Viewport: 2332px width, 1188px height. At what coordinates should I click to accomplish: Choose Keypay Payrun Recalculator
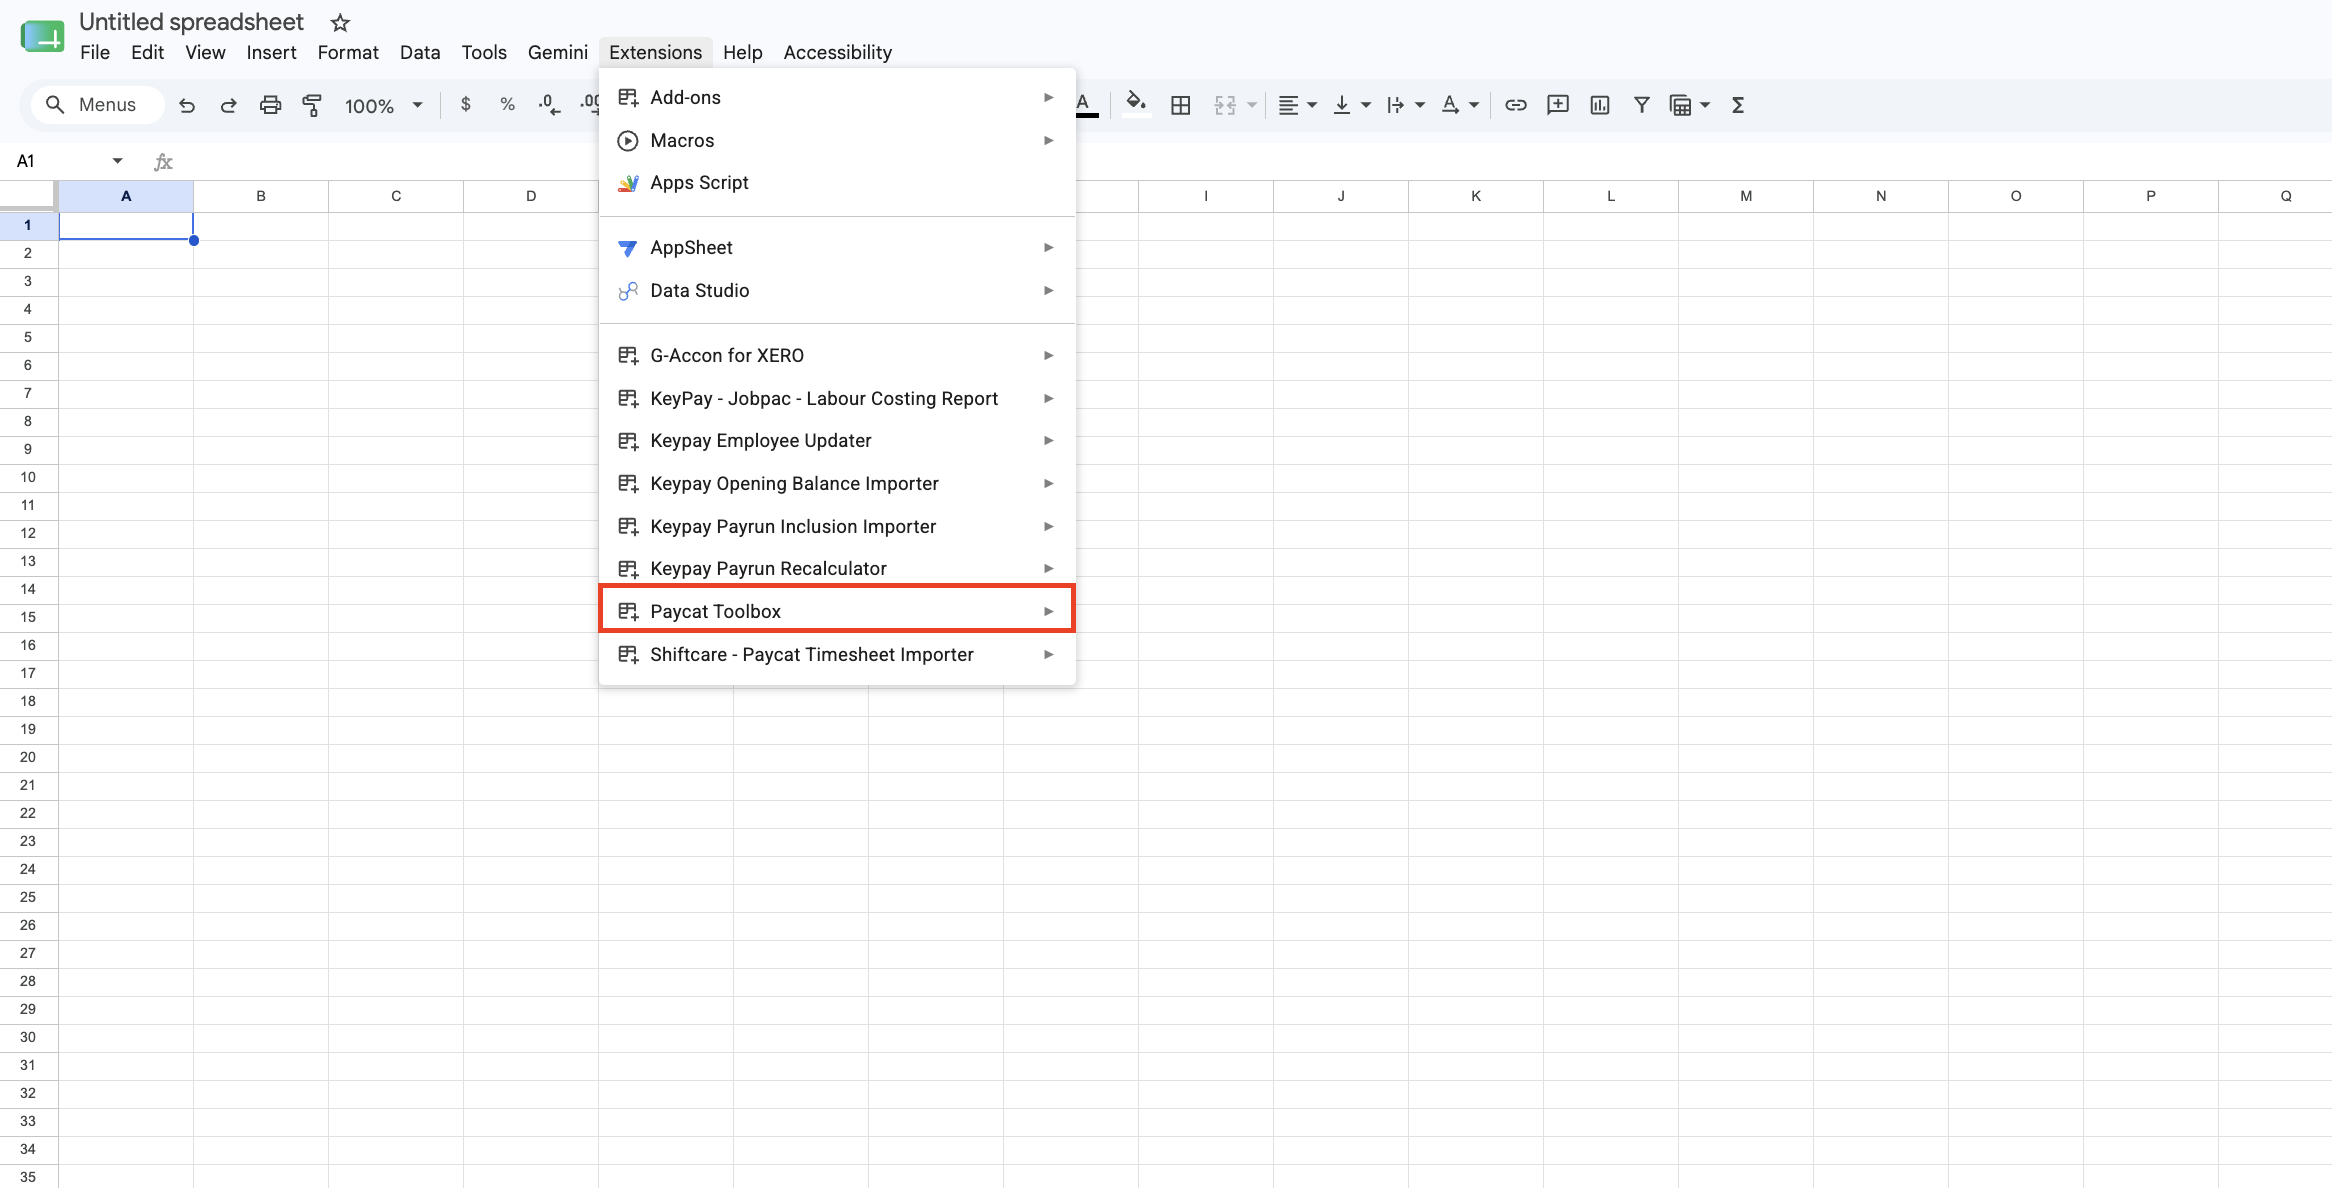(837, 568)
